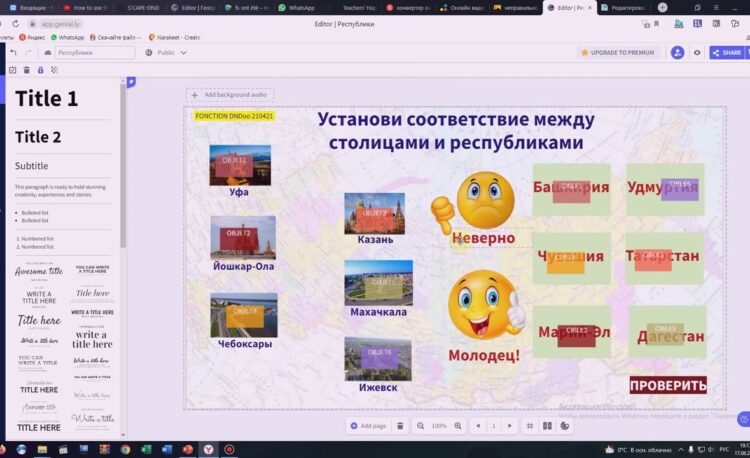
Task: Zoom out using the magnifier minus icon
Action: 420,425
